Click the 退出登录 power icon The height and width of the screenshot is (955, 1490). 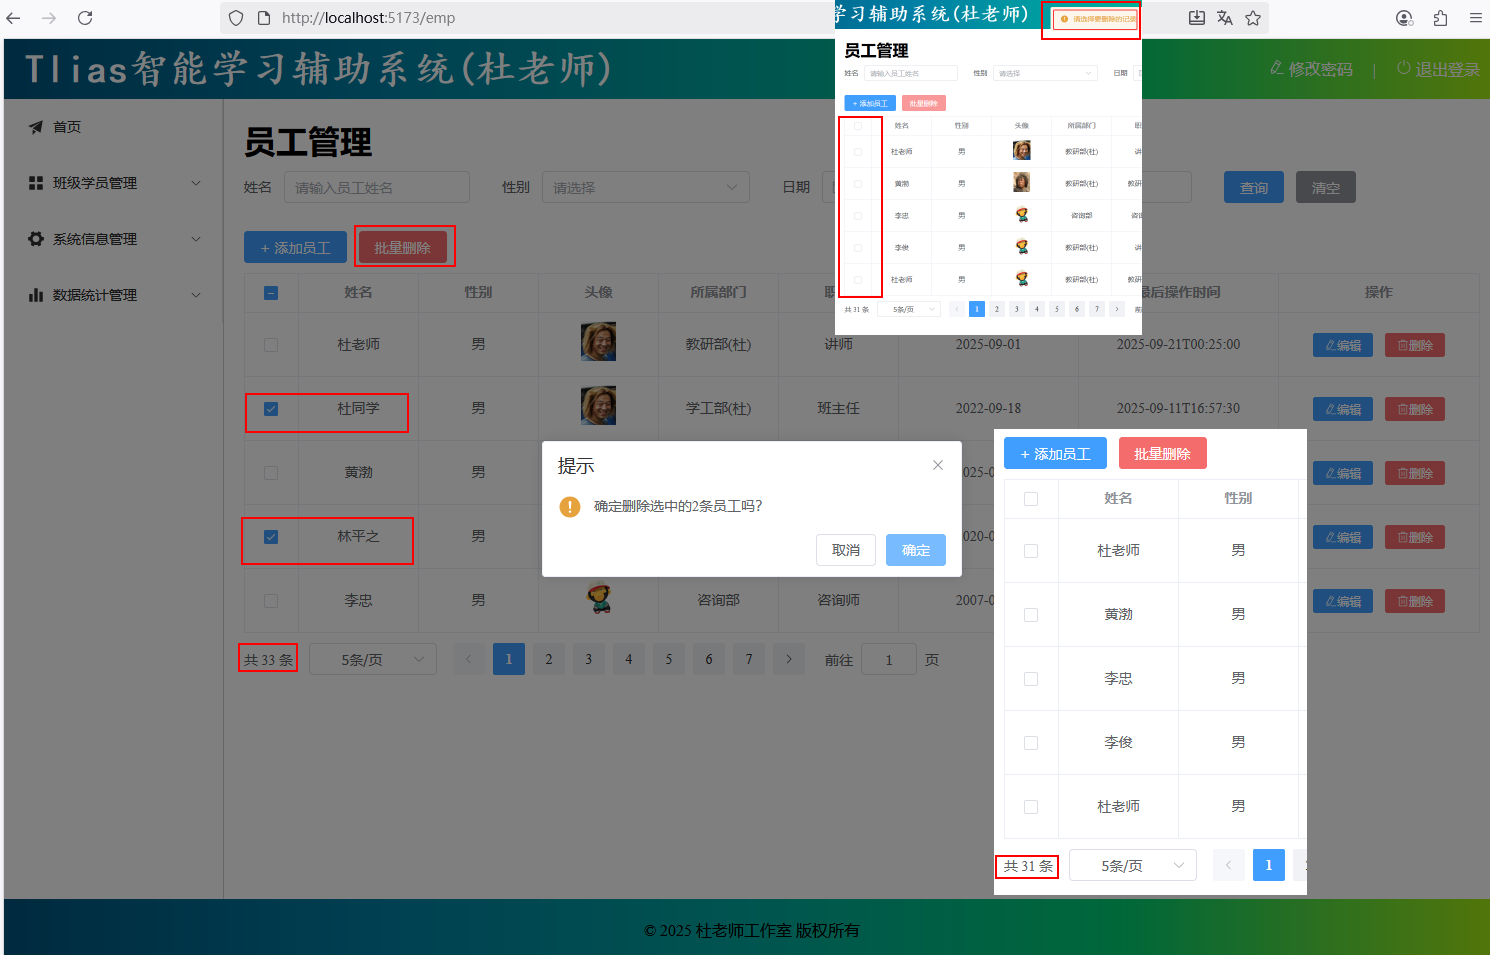(x=1404, y=68)
